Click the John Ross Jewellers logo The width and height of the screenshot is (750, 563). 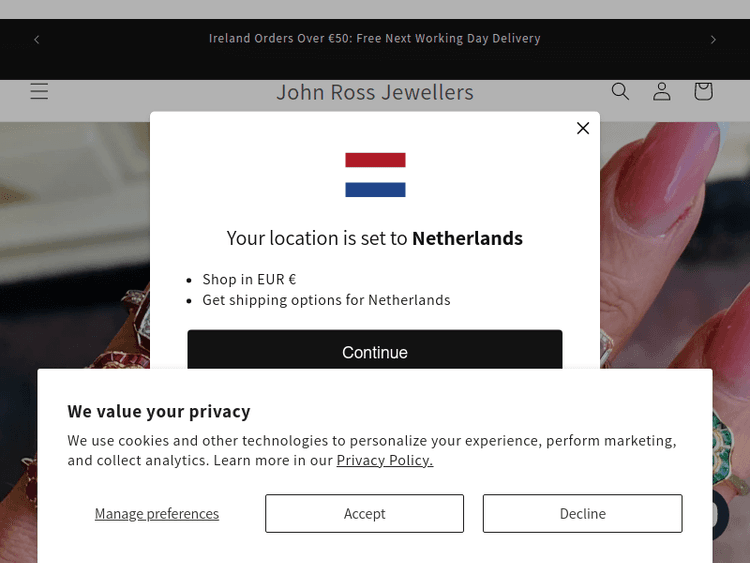pyautogui.click(x=375, y=92)
